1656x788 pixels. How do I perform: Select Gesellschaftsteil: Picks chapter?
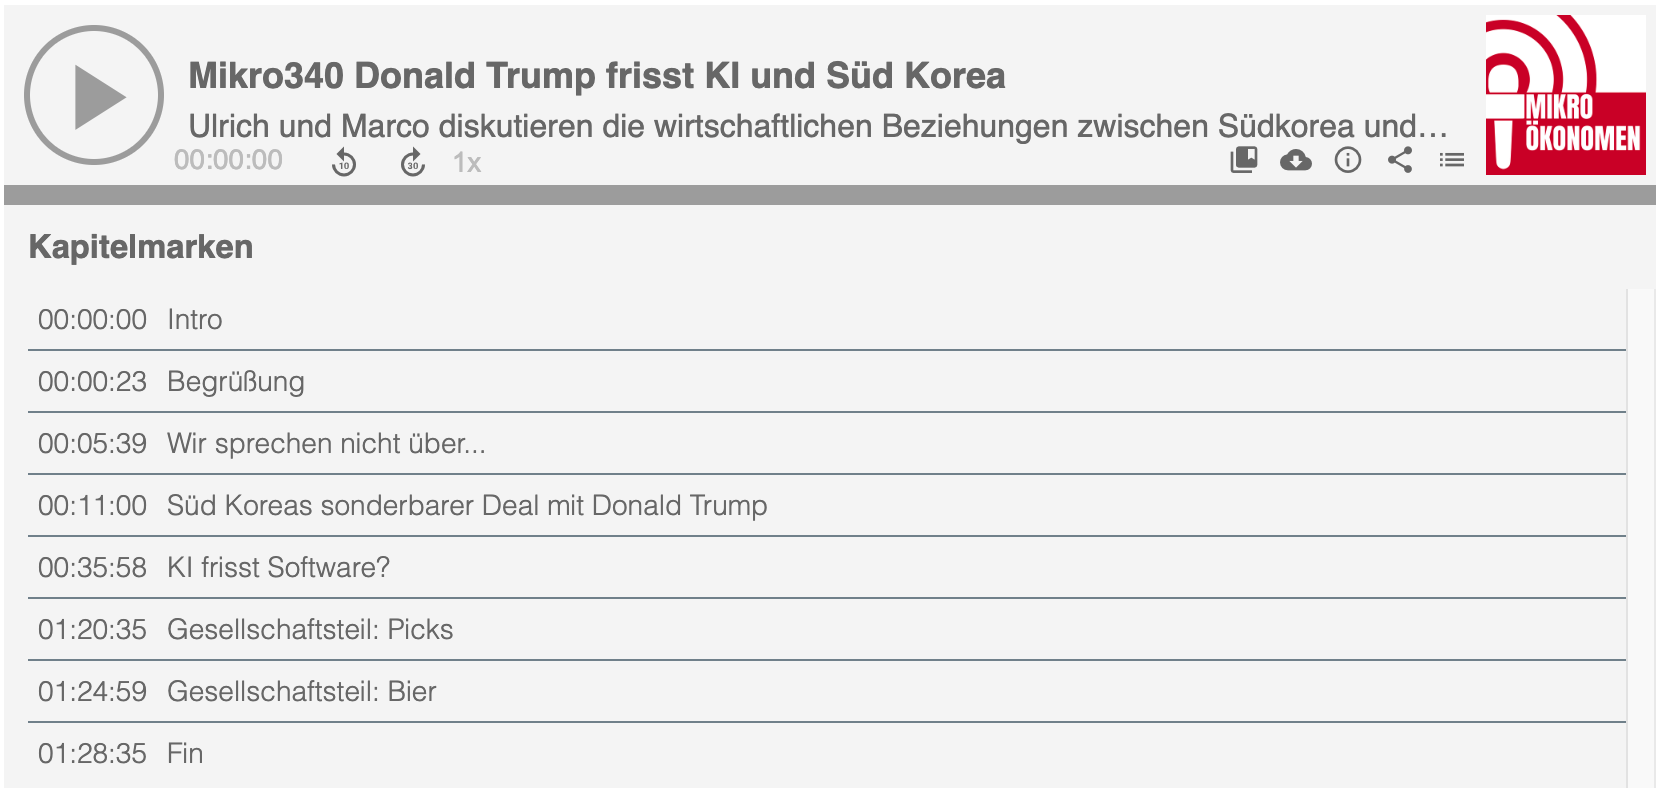(x=827, y=630)
